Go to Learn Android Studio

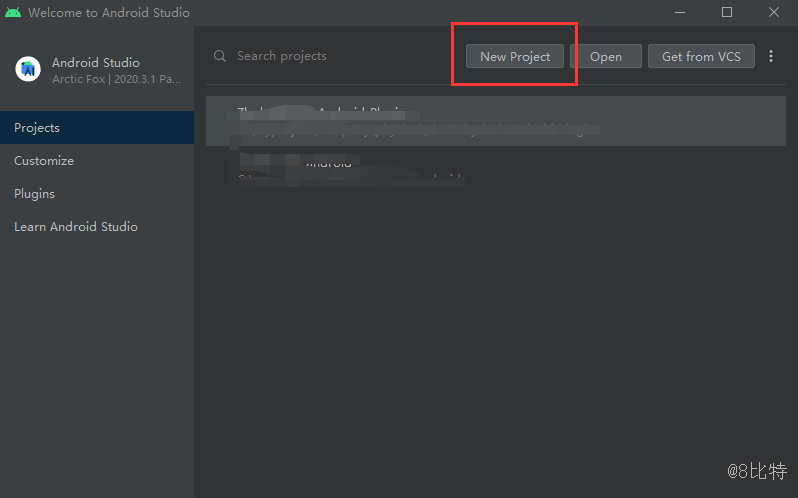coord(76,227)
